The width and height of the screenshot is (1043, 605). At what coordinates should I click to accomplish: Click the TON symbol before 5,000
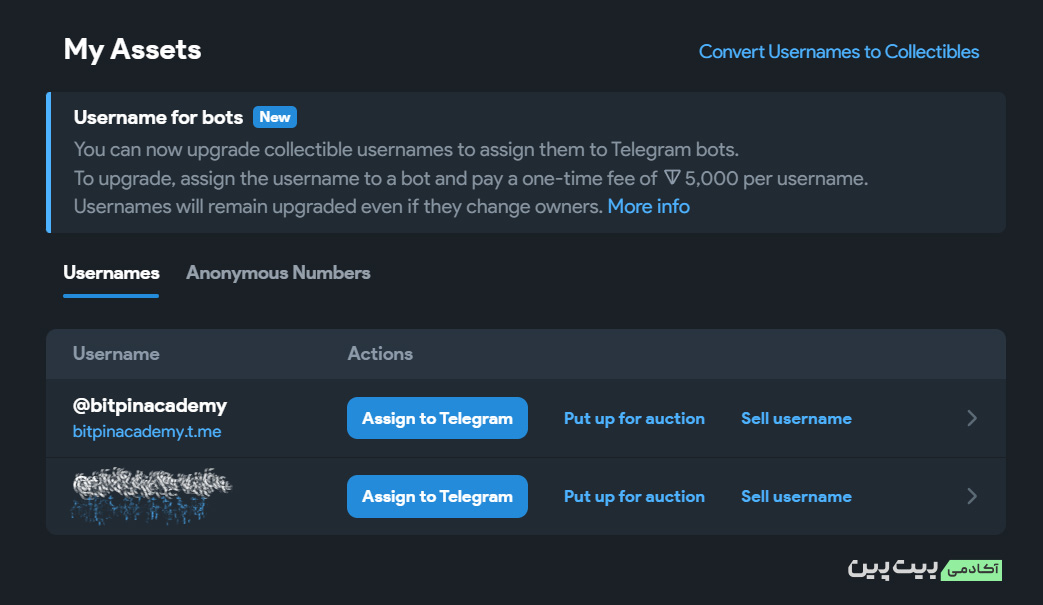click(x=672, y=178)
